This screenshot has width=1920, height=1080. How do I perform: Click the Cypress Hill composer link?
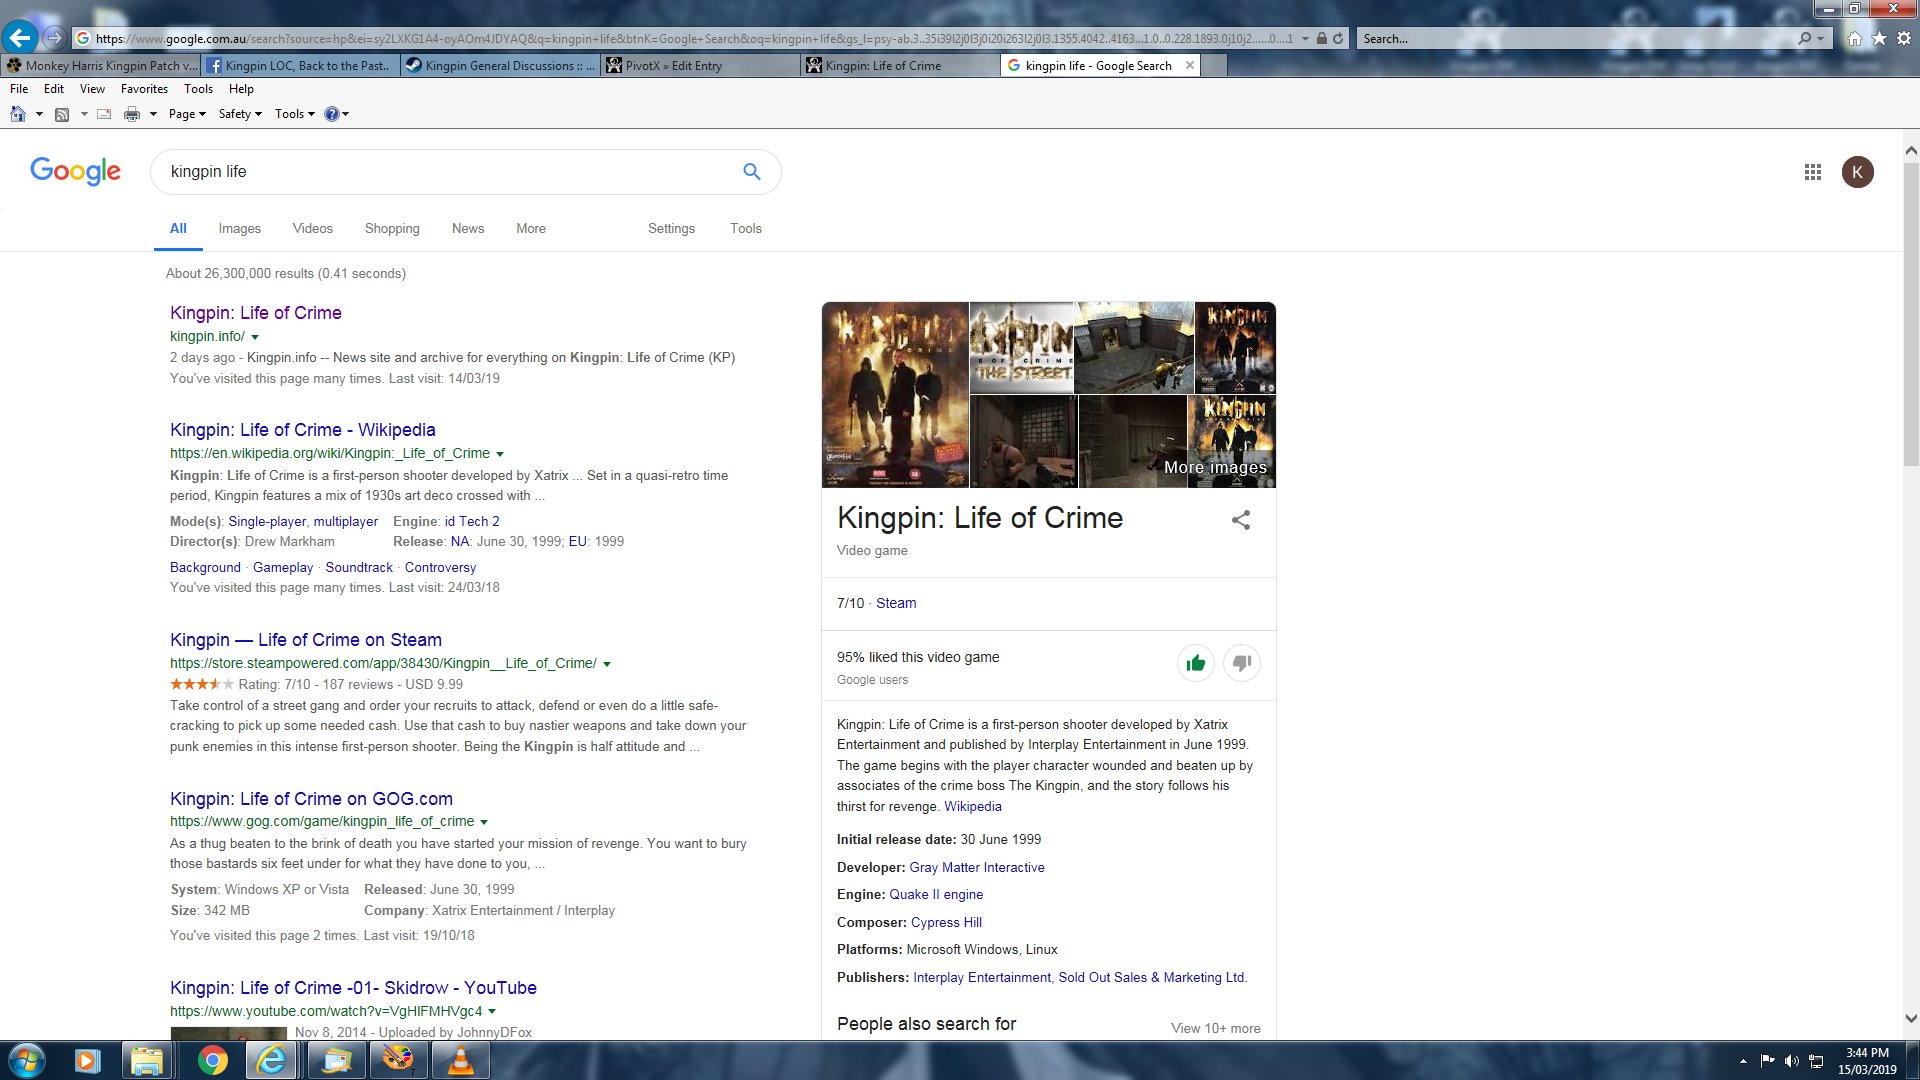(x=946, y=923)
